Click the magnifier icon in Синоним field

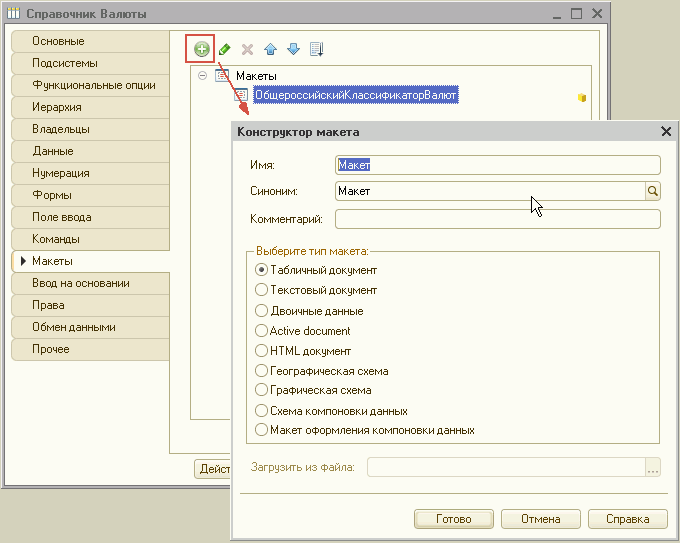pyautogui.click(x=652, y=191)
